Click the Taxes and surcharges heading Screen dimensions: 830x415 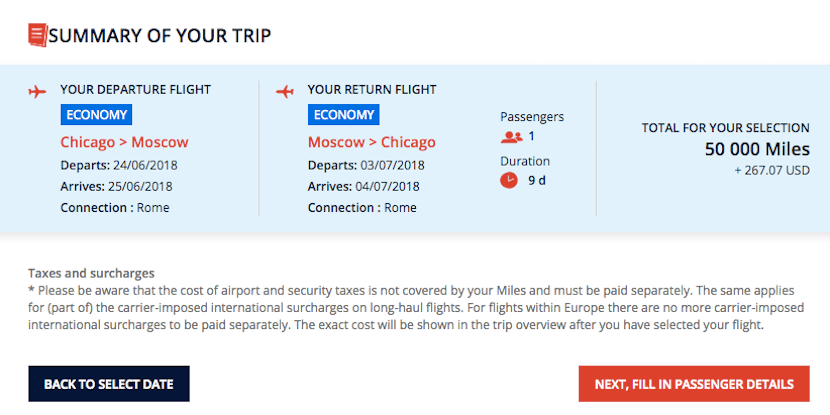click(91, 273)
